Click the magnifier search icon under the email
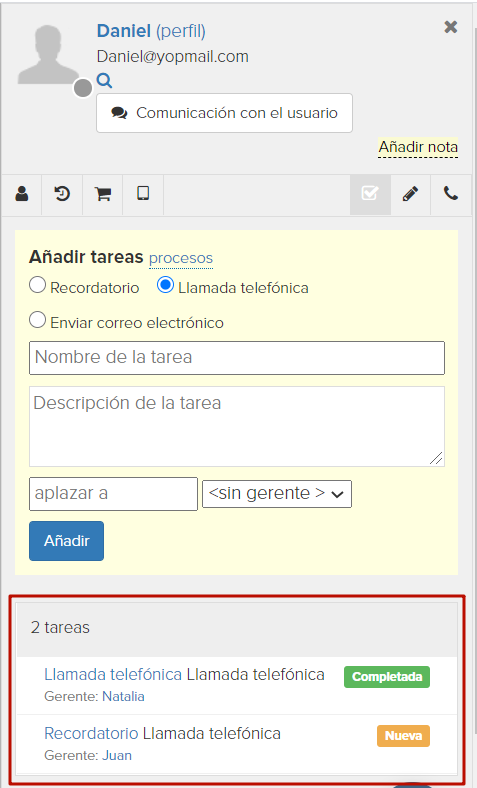477x788 pixels. tap(105, 80)
